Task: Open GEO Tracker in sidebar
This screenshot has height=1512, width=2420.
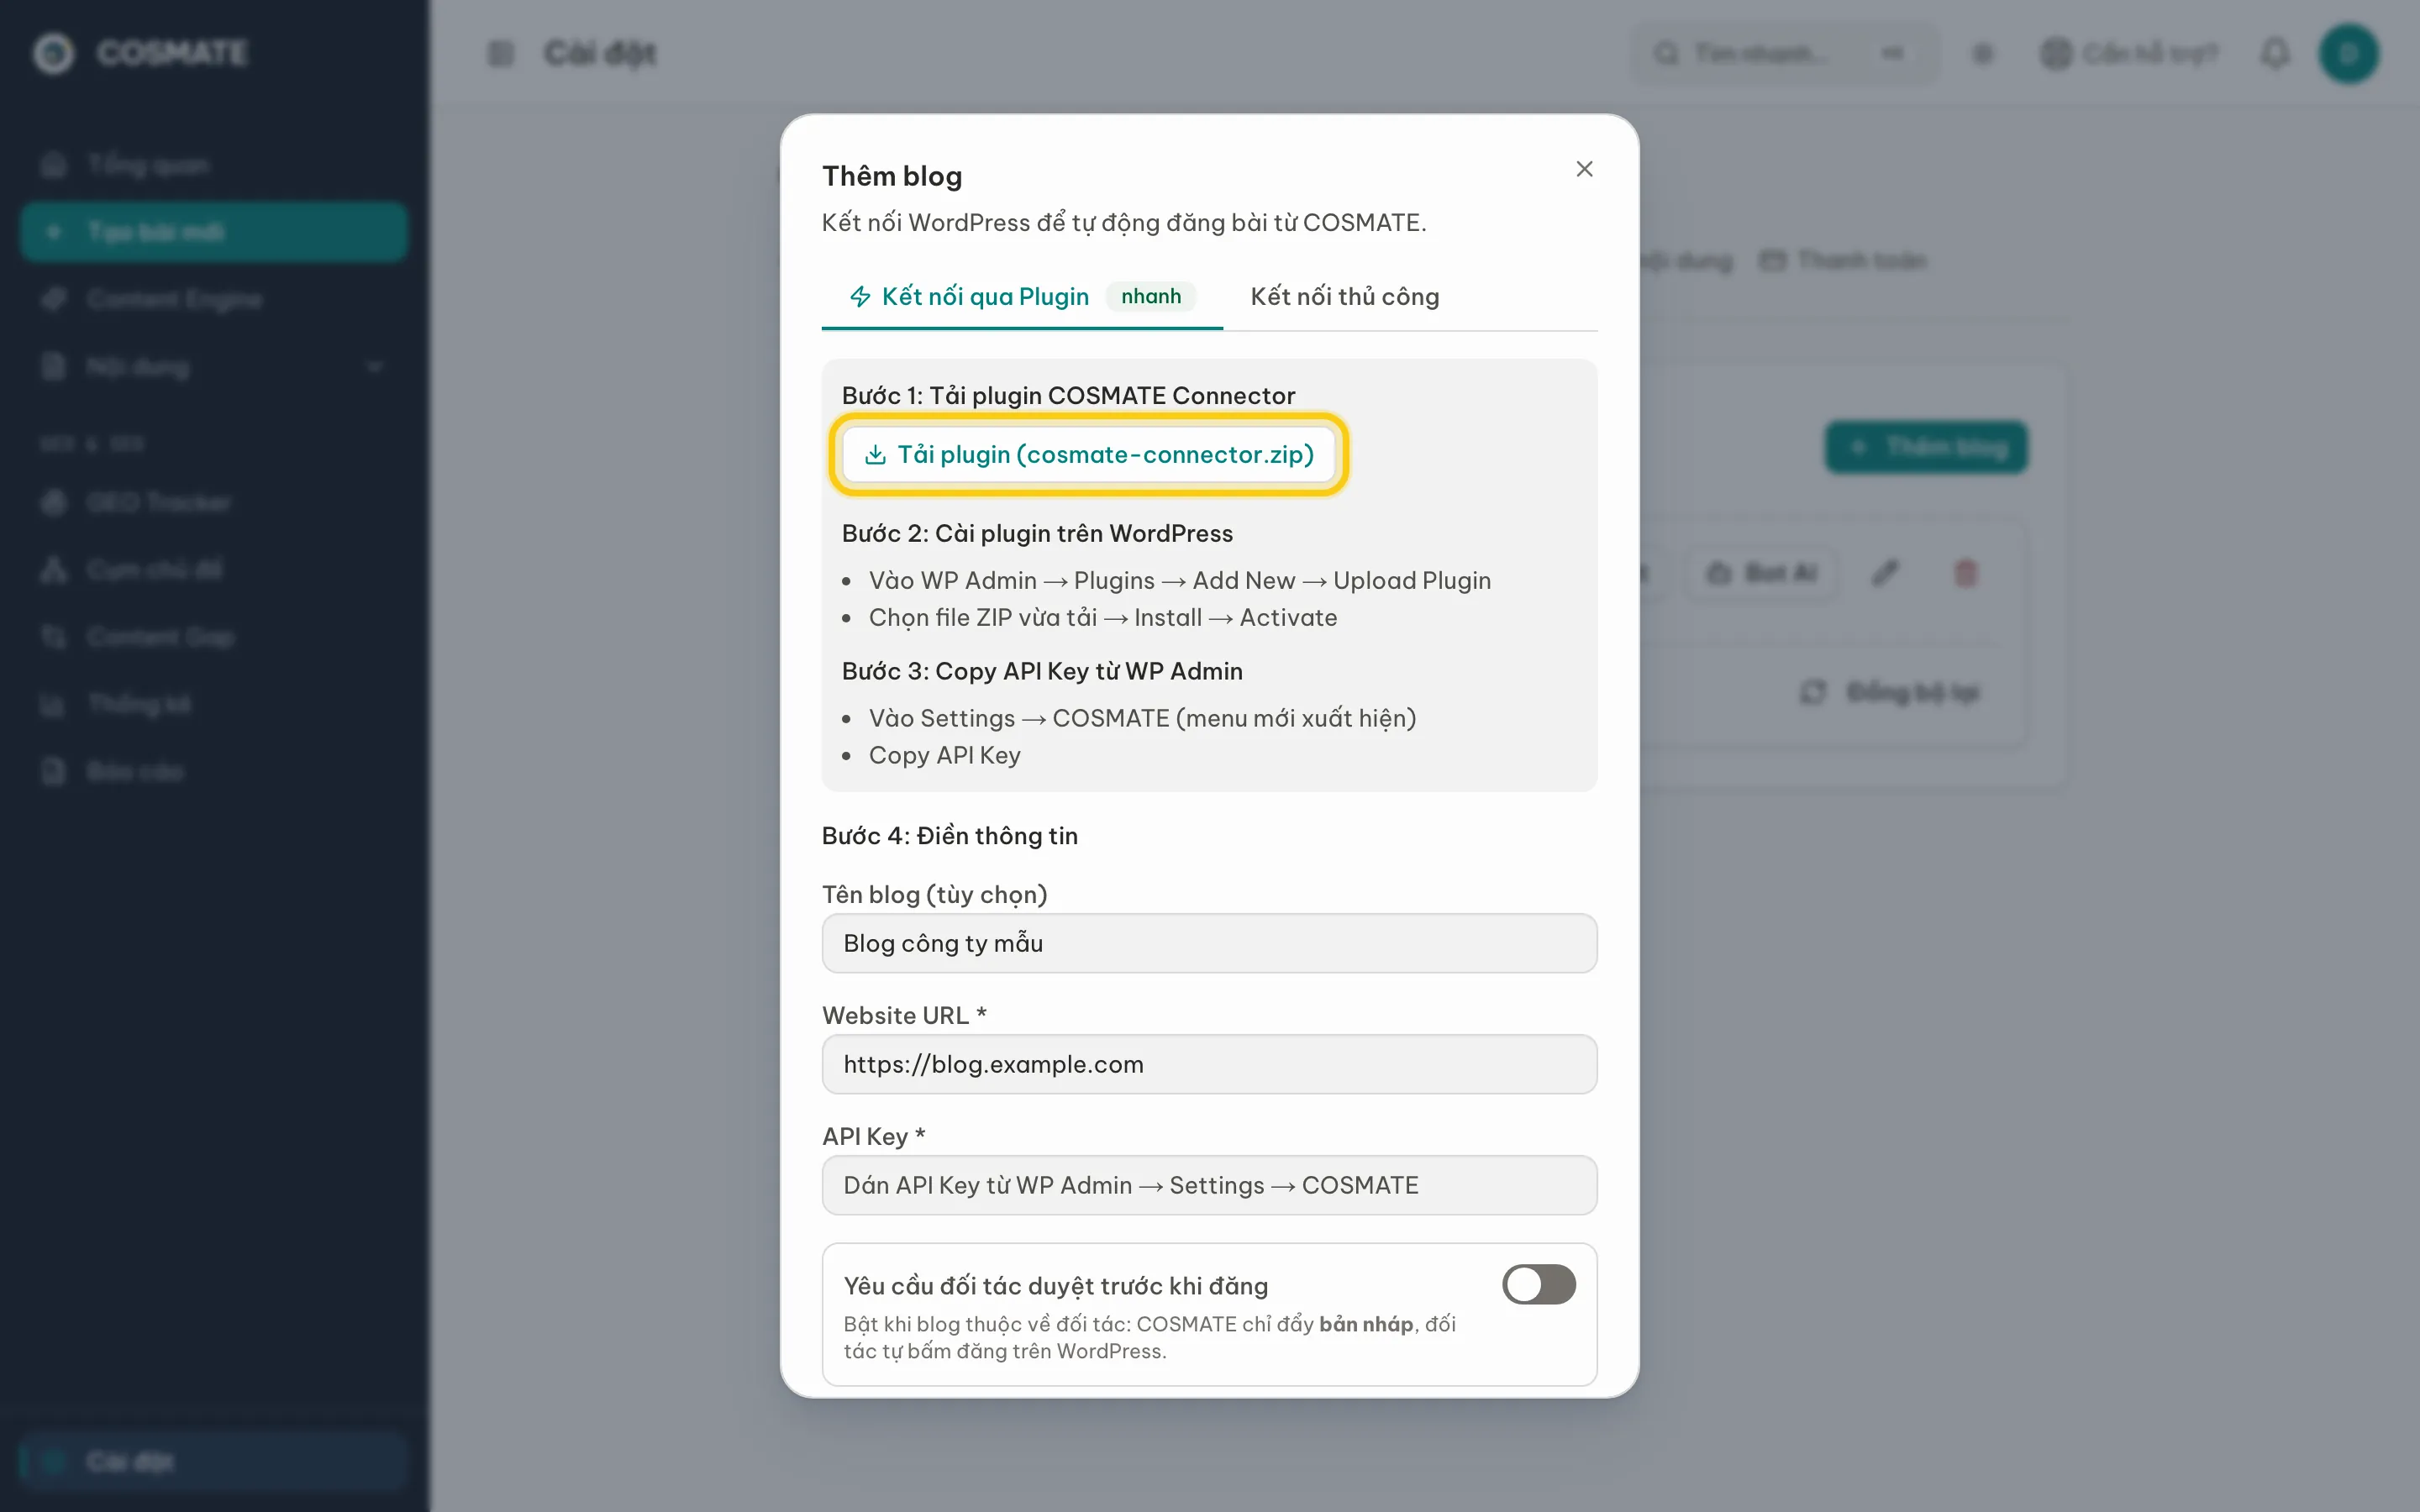Action: pos(213,502)
